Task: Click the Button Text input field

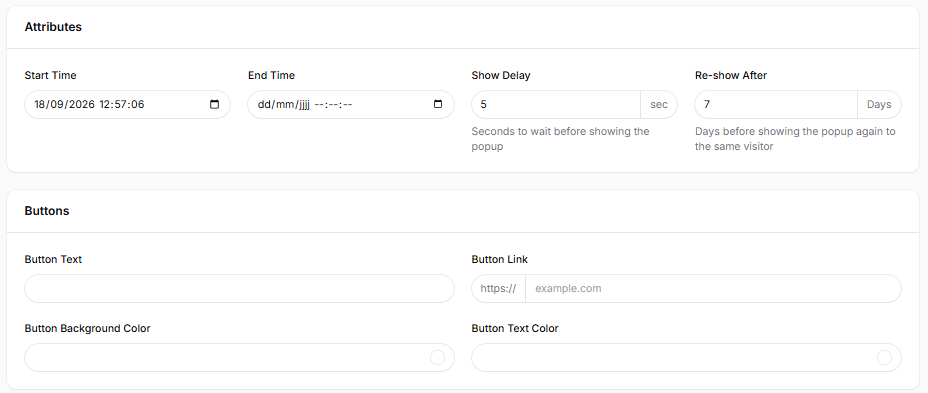Action: pos(239,288)
